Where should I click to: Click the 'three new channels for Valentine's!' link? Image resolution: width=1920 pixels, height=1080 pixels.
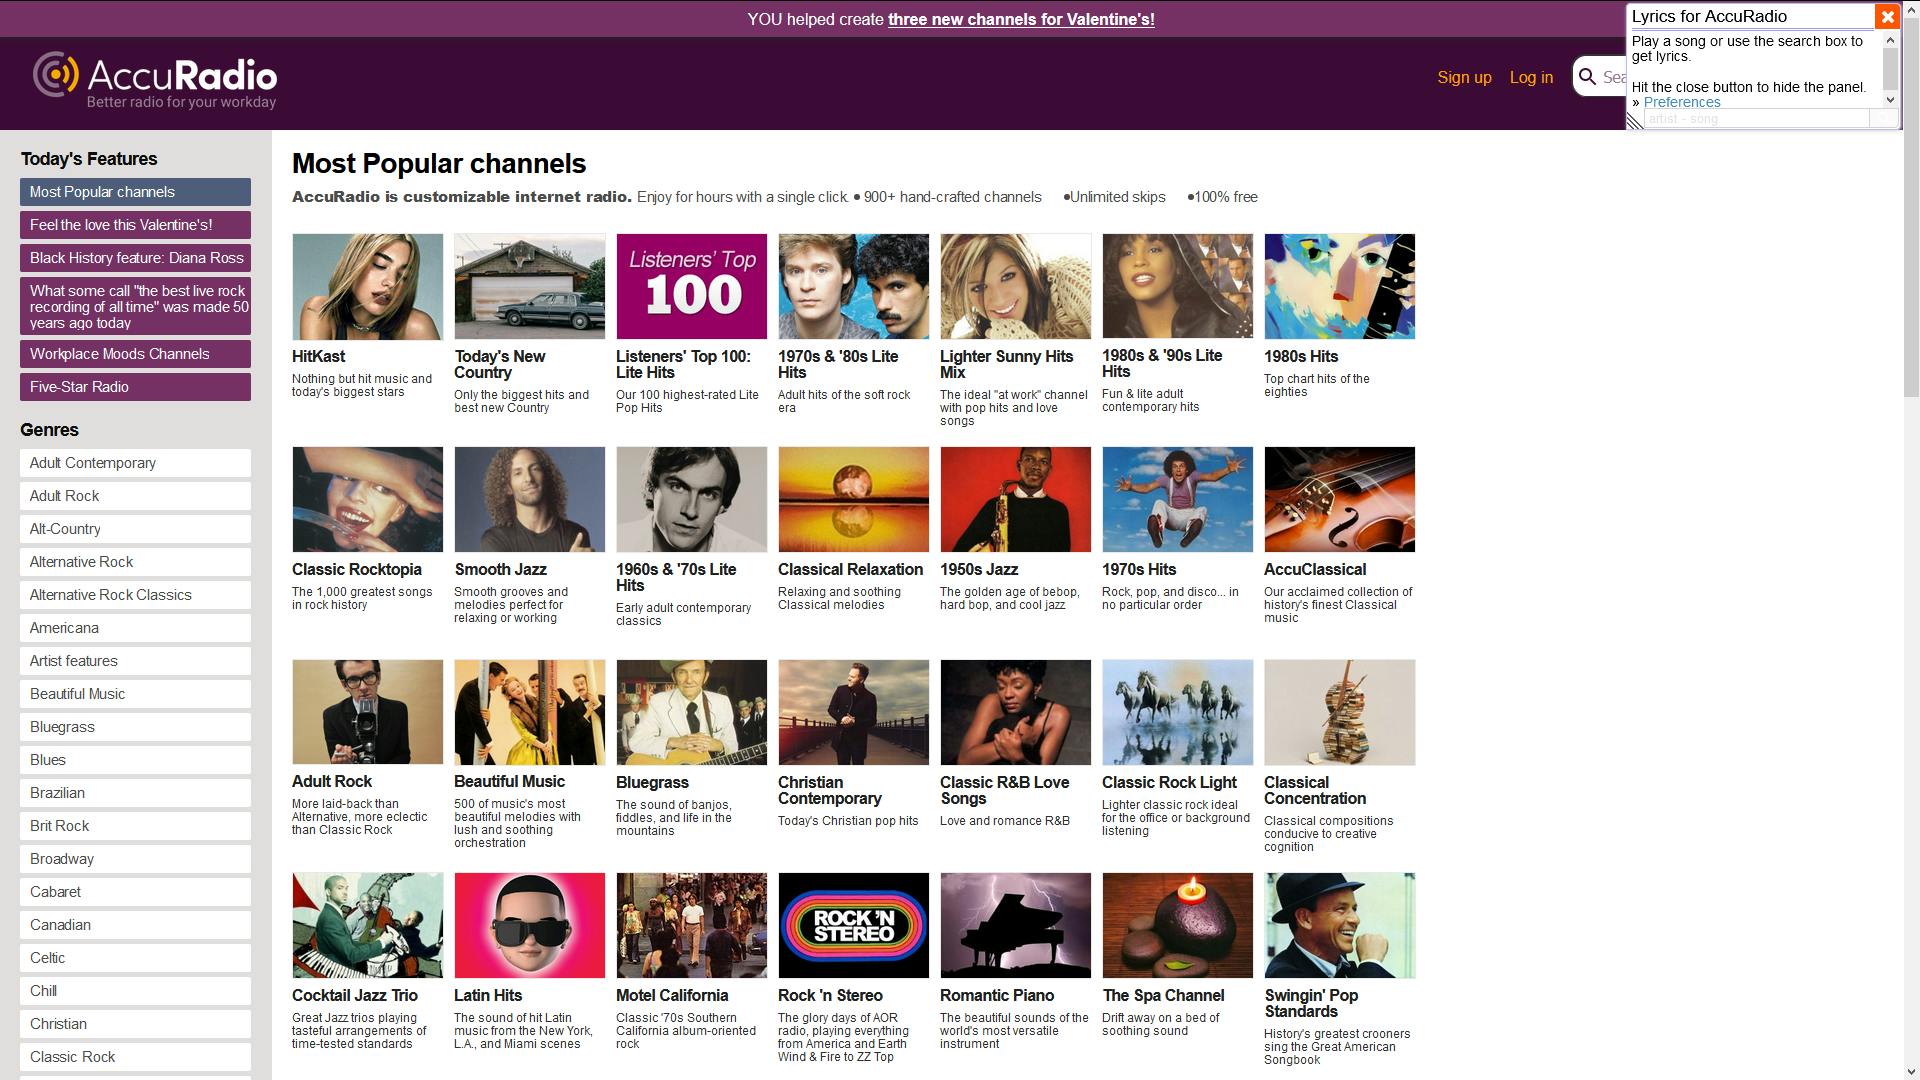(1020, 18)
